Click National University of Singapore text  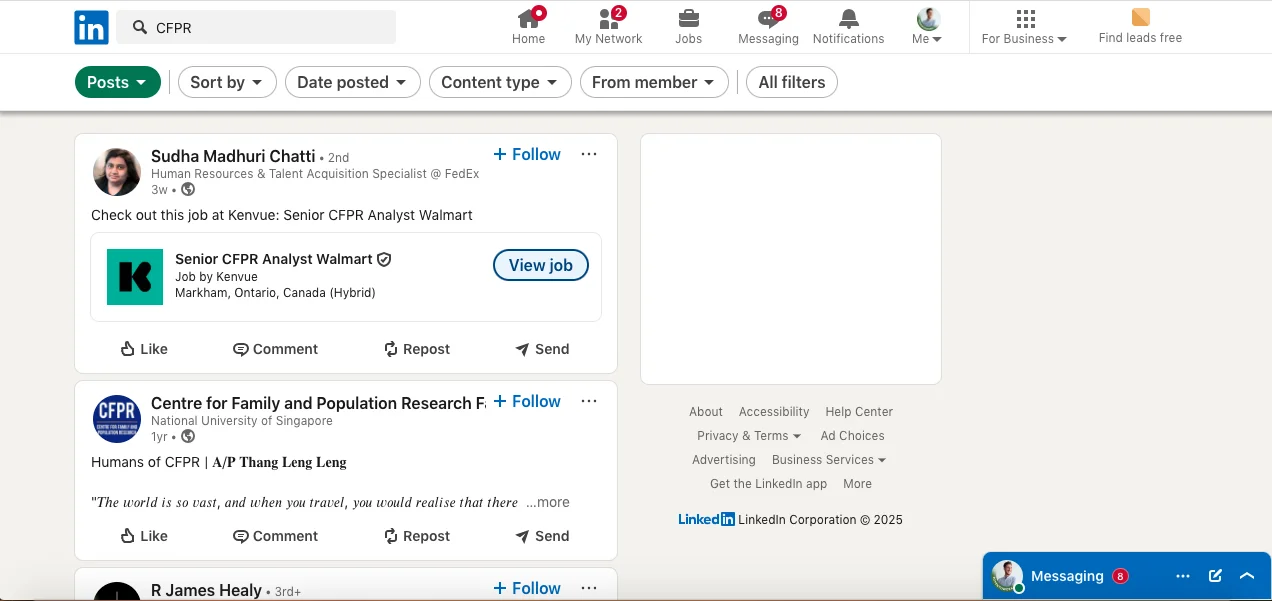[x=242, y=421]
